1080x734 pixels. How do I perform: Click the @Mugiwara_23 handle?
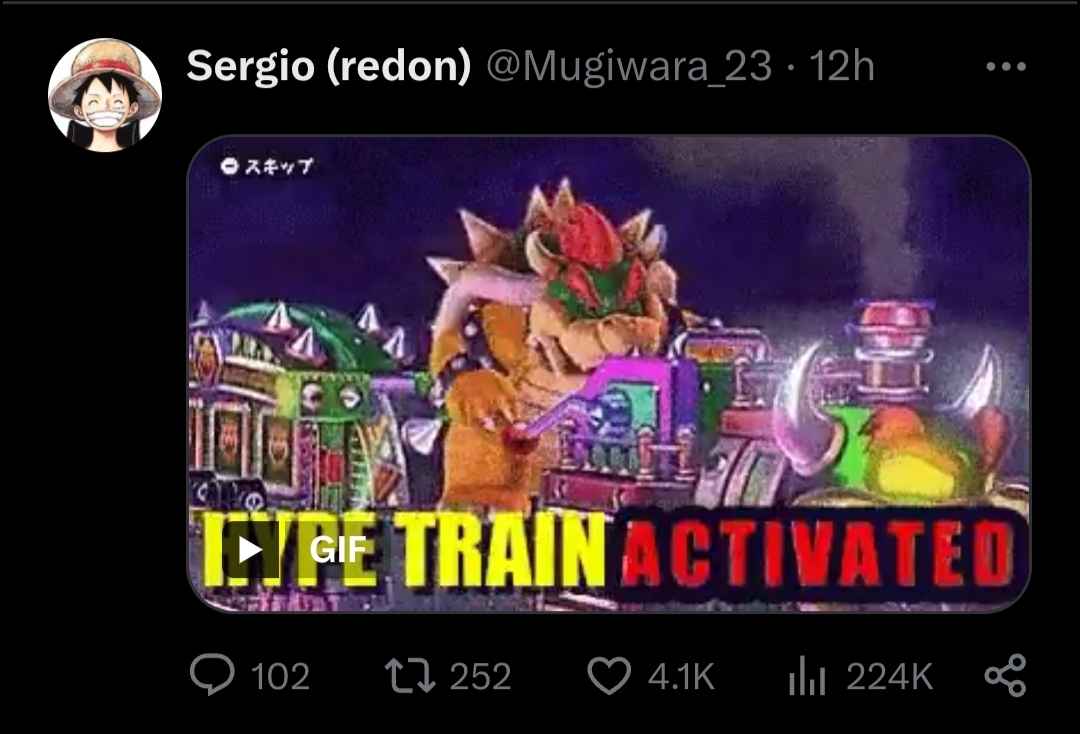[629, 67]
